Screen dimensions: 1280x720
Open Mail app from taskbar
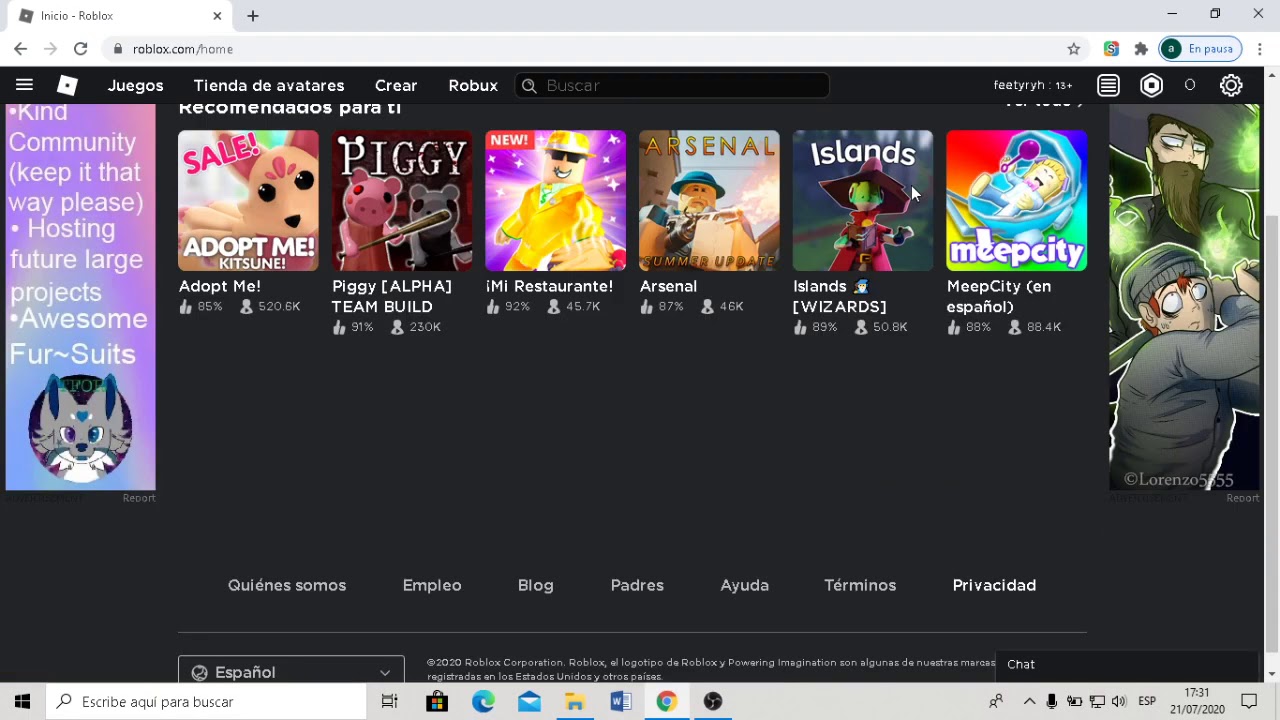click(529, 701)
